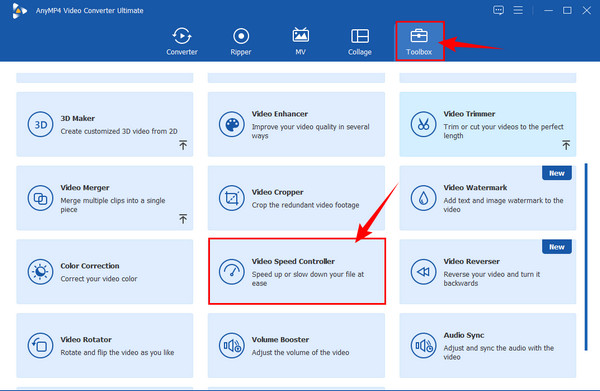The height and width of the screenshot is (391, 600).
Task: Click the Video Speed Controller gauge icon
Action: tap(232, 272)
